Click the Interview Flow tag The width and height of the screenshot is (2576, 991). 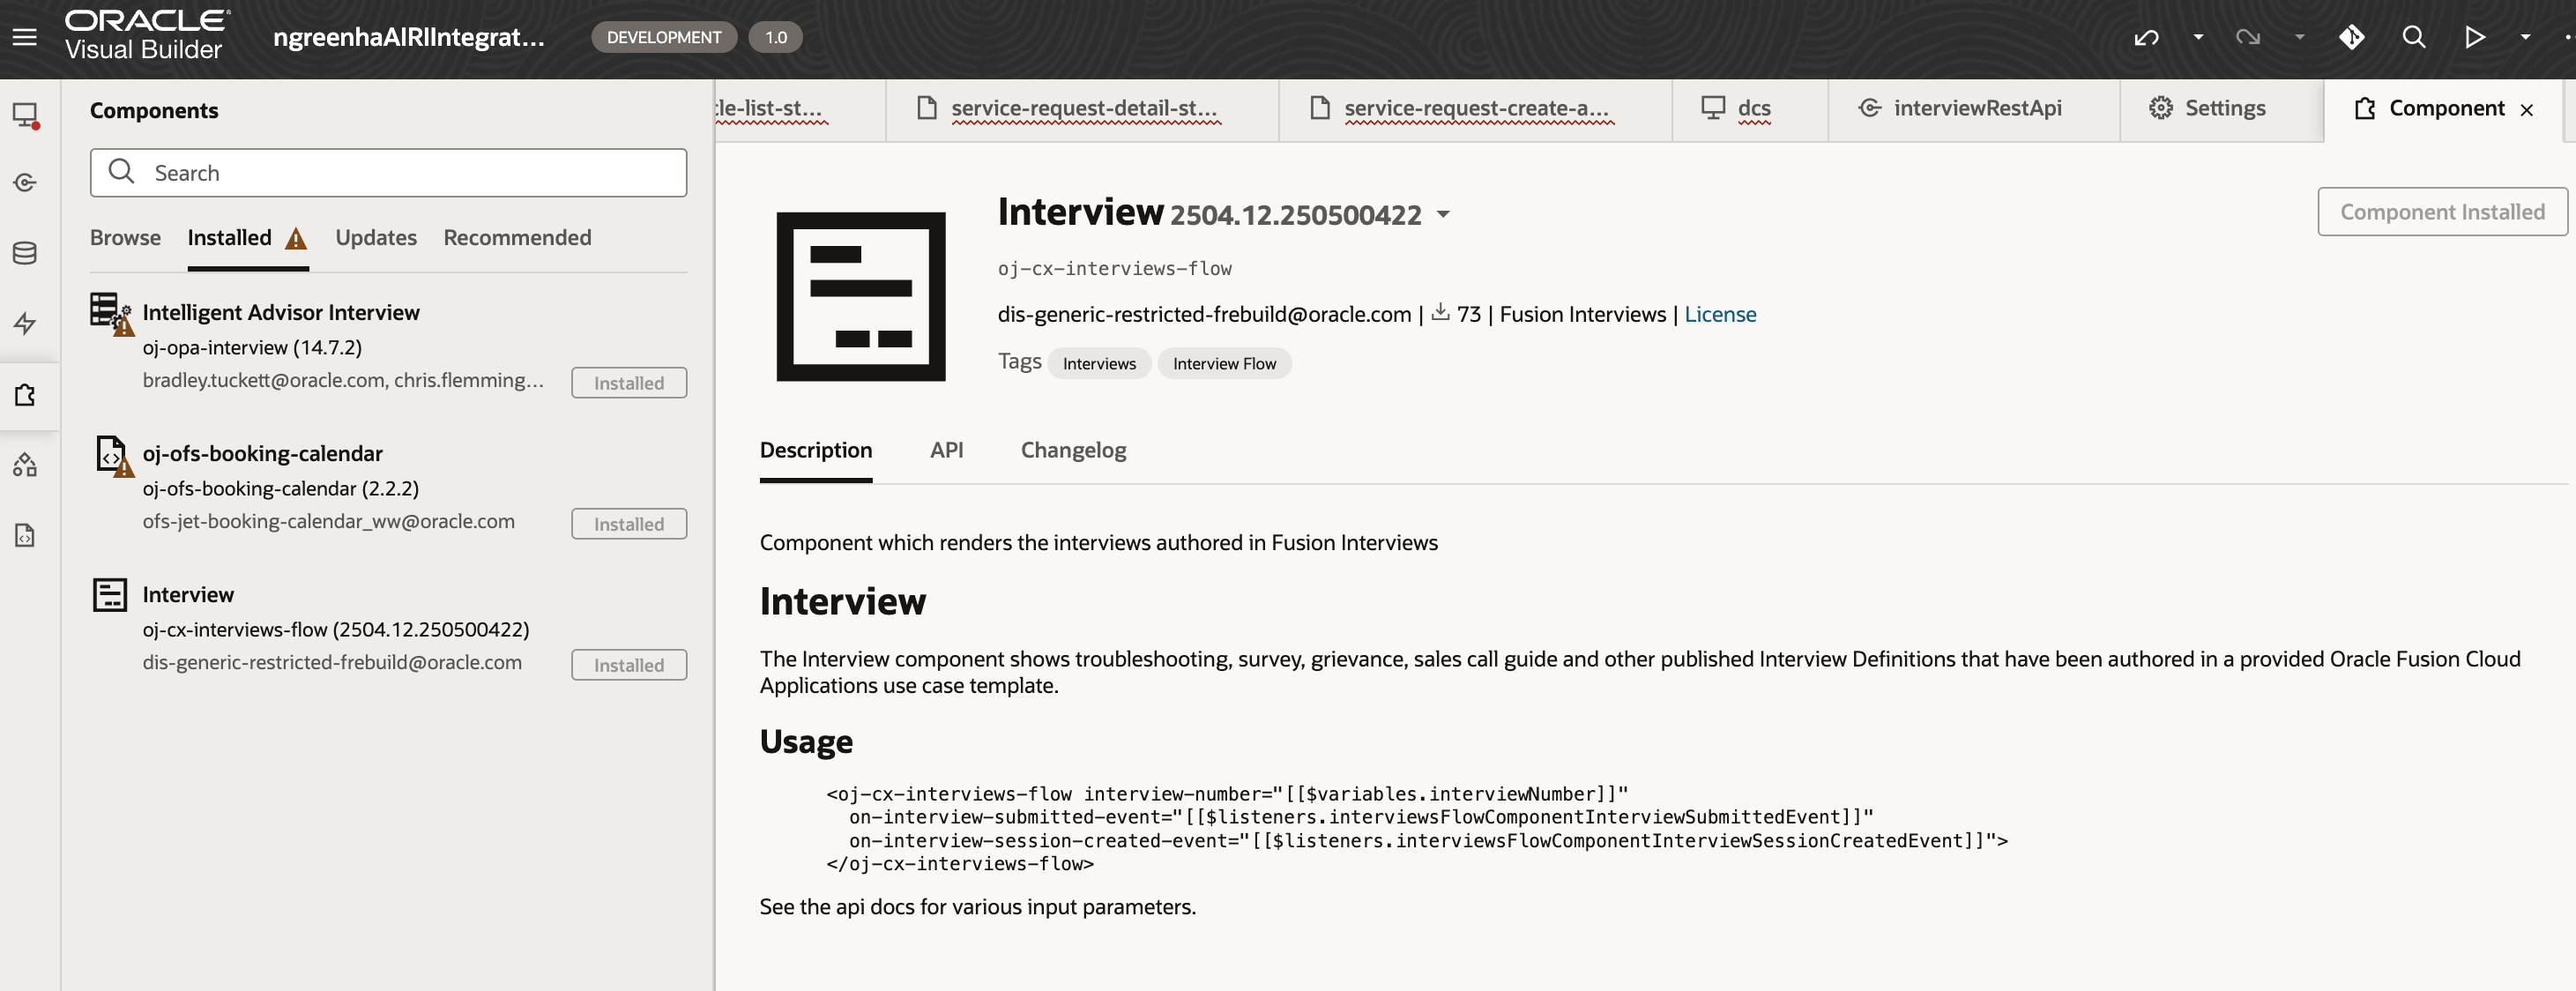click(1224, 364)
